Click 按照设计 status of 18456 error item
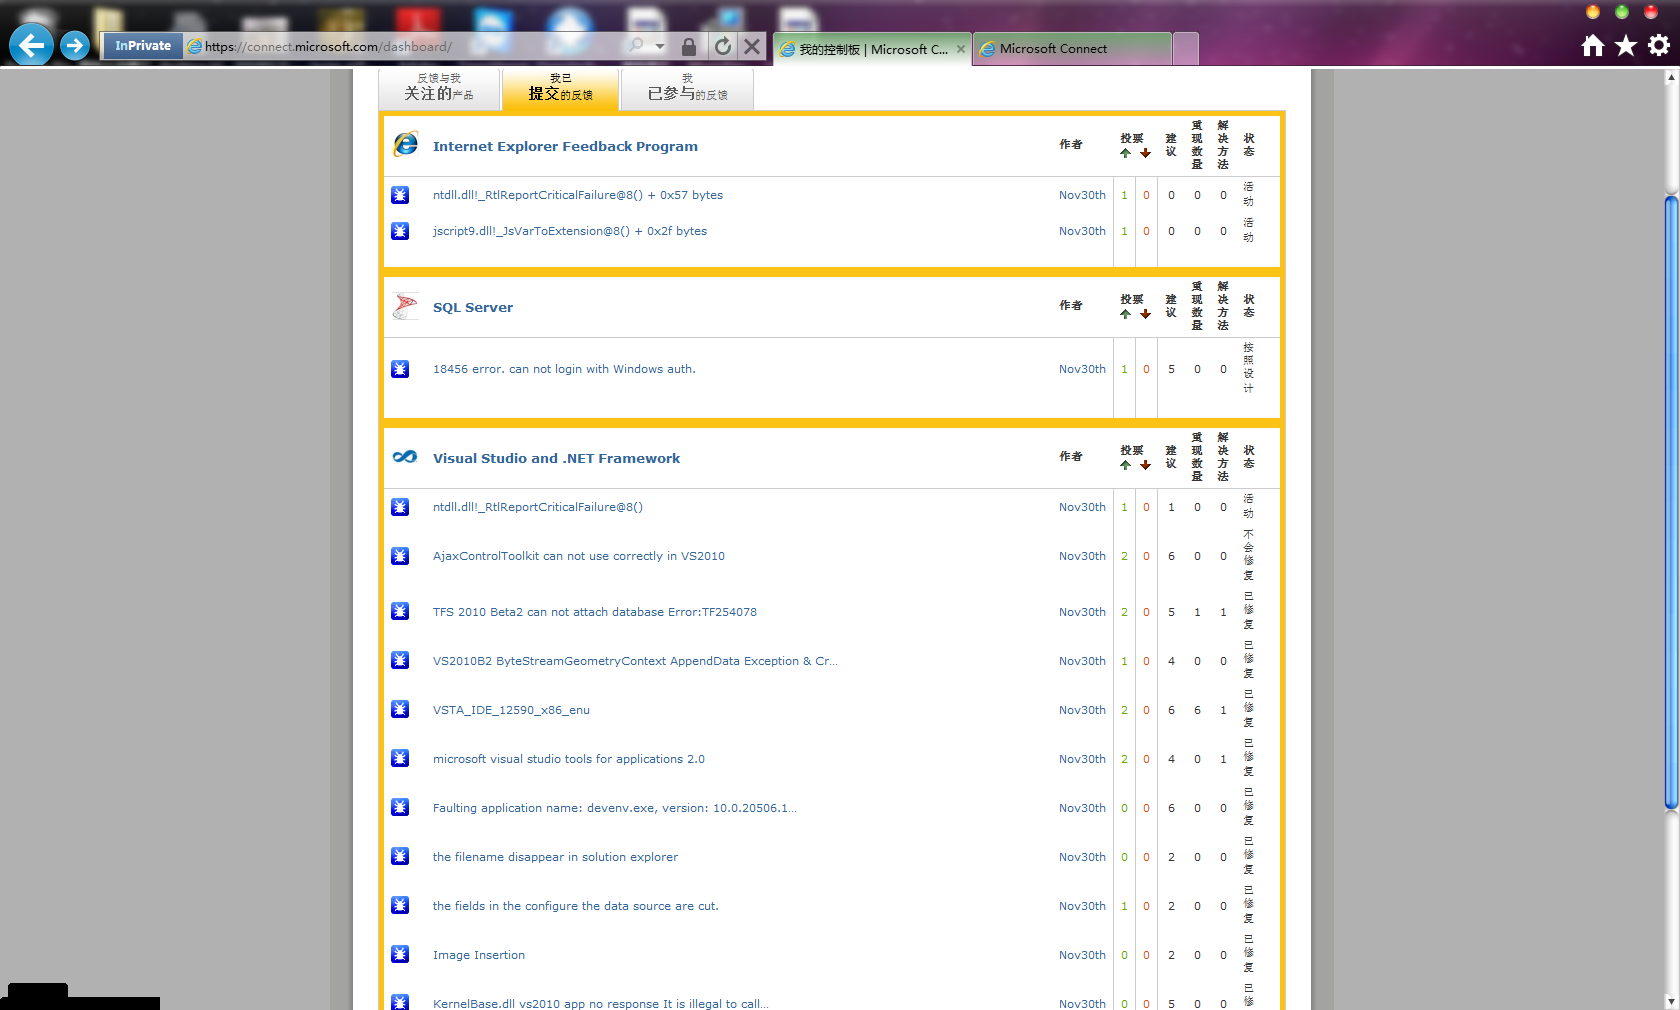 tap(1248, 368)
